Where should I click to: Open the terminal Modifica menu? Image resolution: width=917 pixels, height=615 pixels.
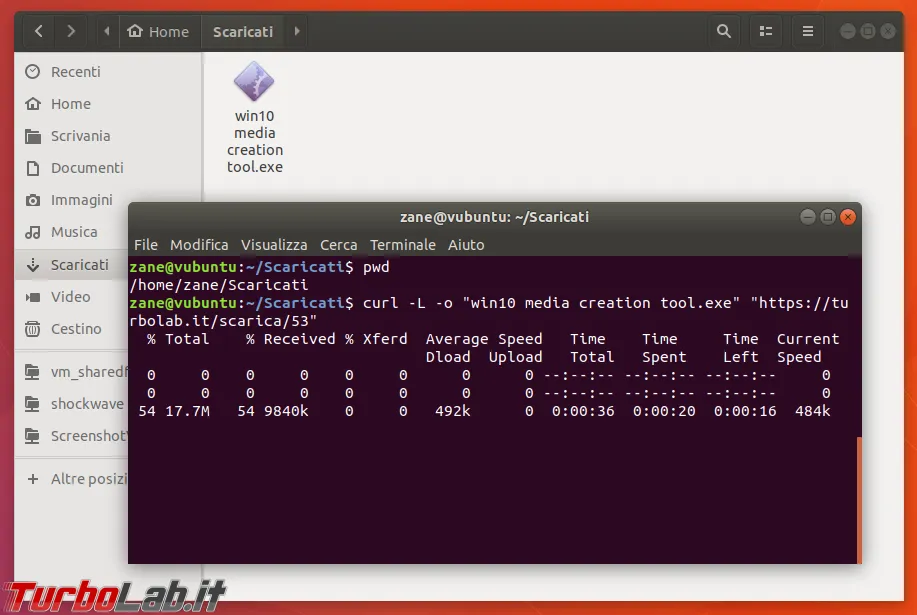tap(199, 244)
